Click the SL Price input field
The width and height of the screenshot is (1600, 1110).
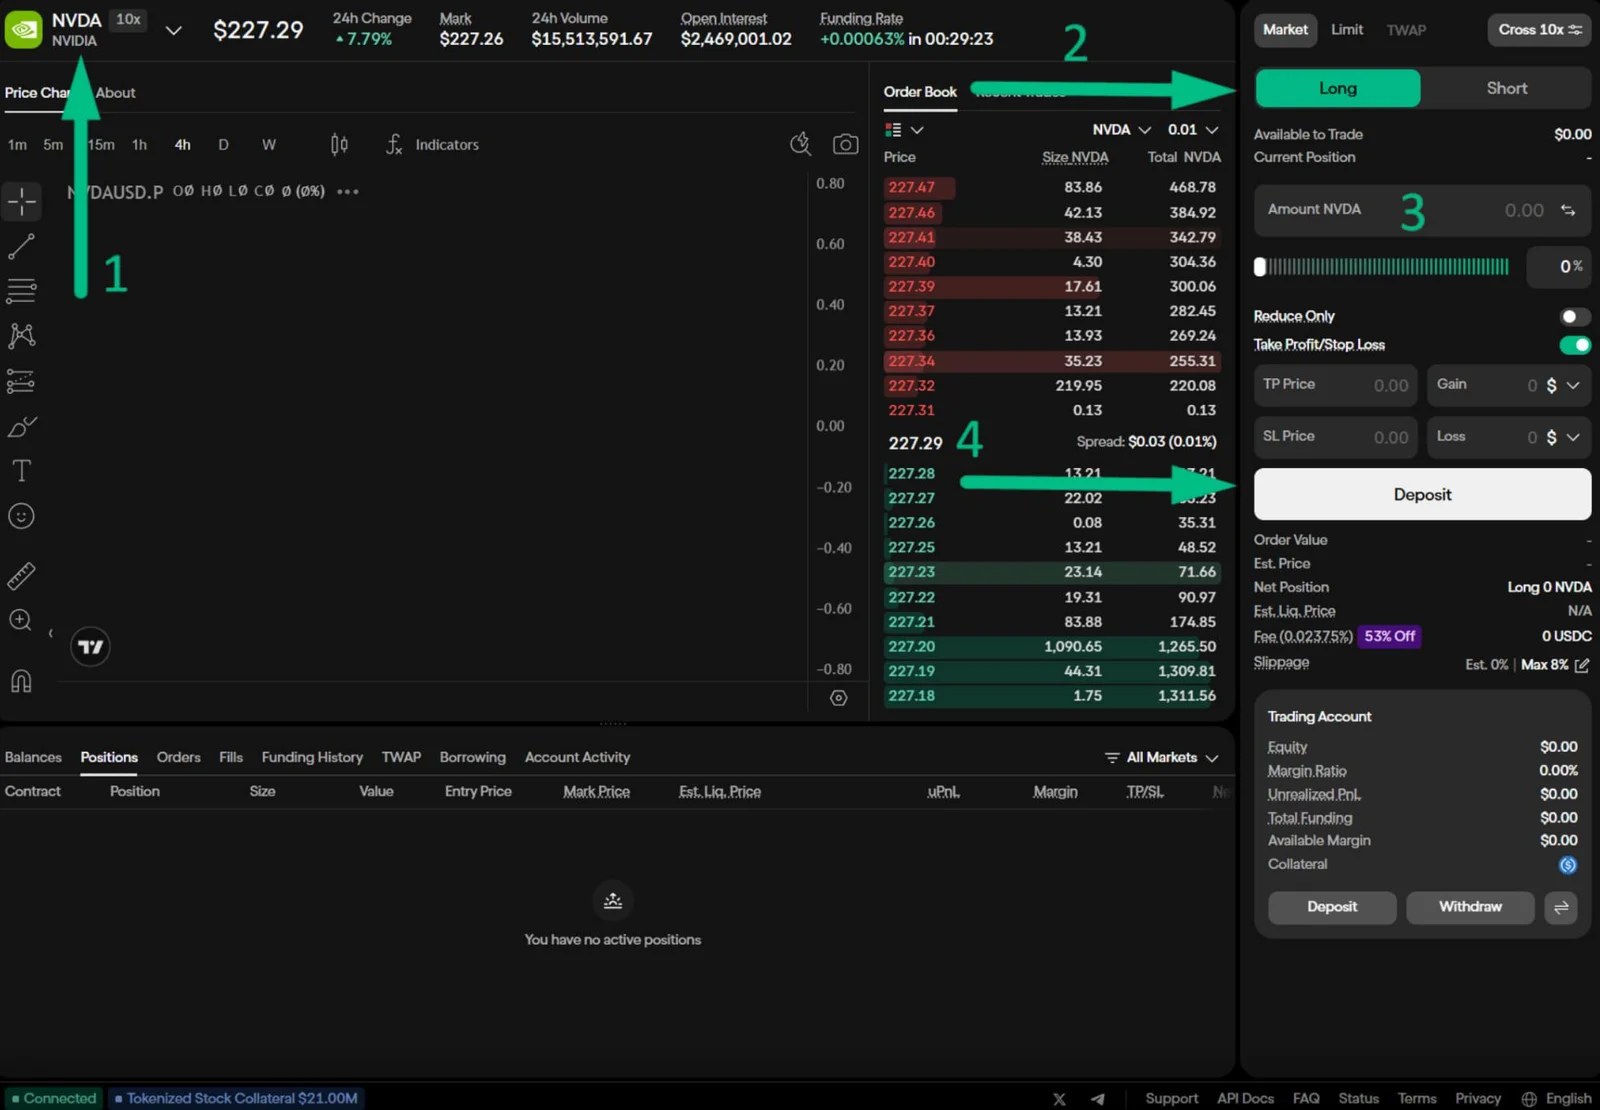(1336, 437)
